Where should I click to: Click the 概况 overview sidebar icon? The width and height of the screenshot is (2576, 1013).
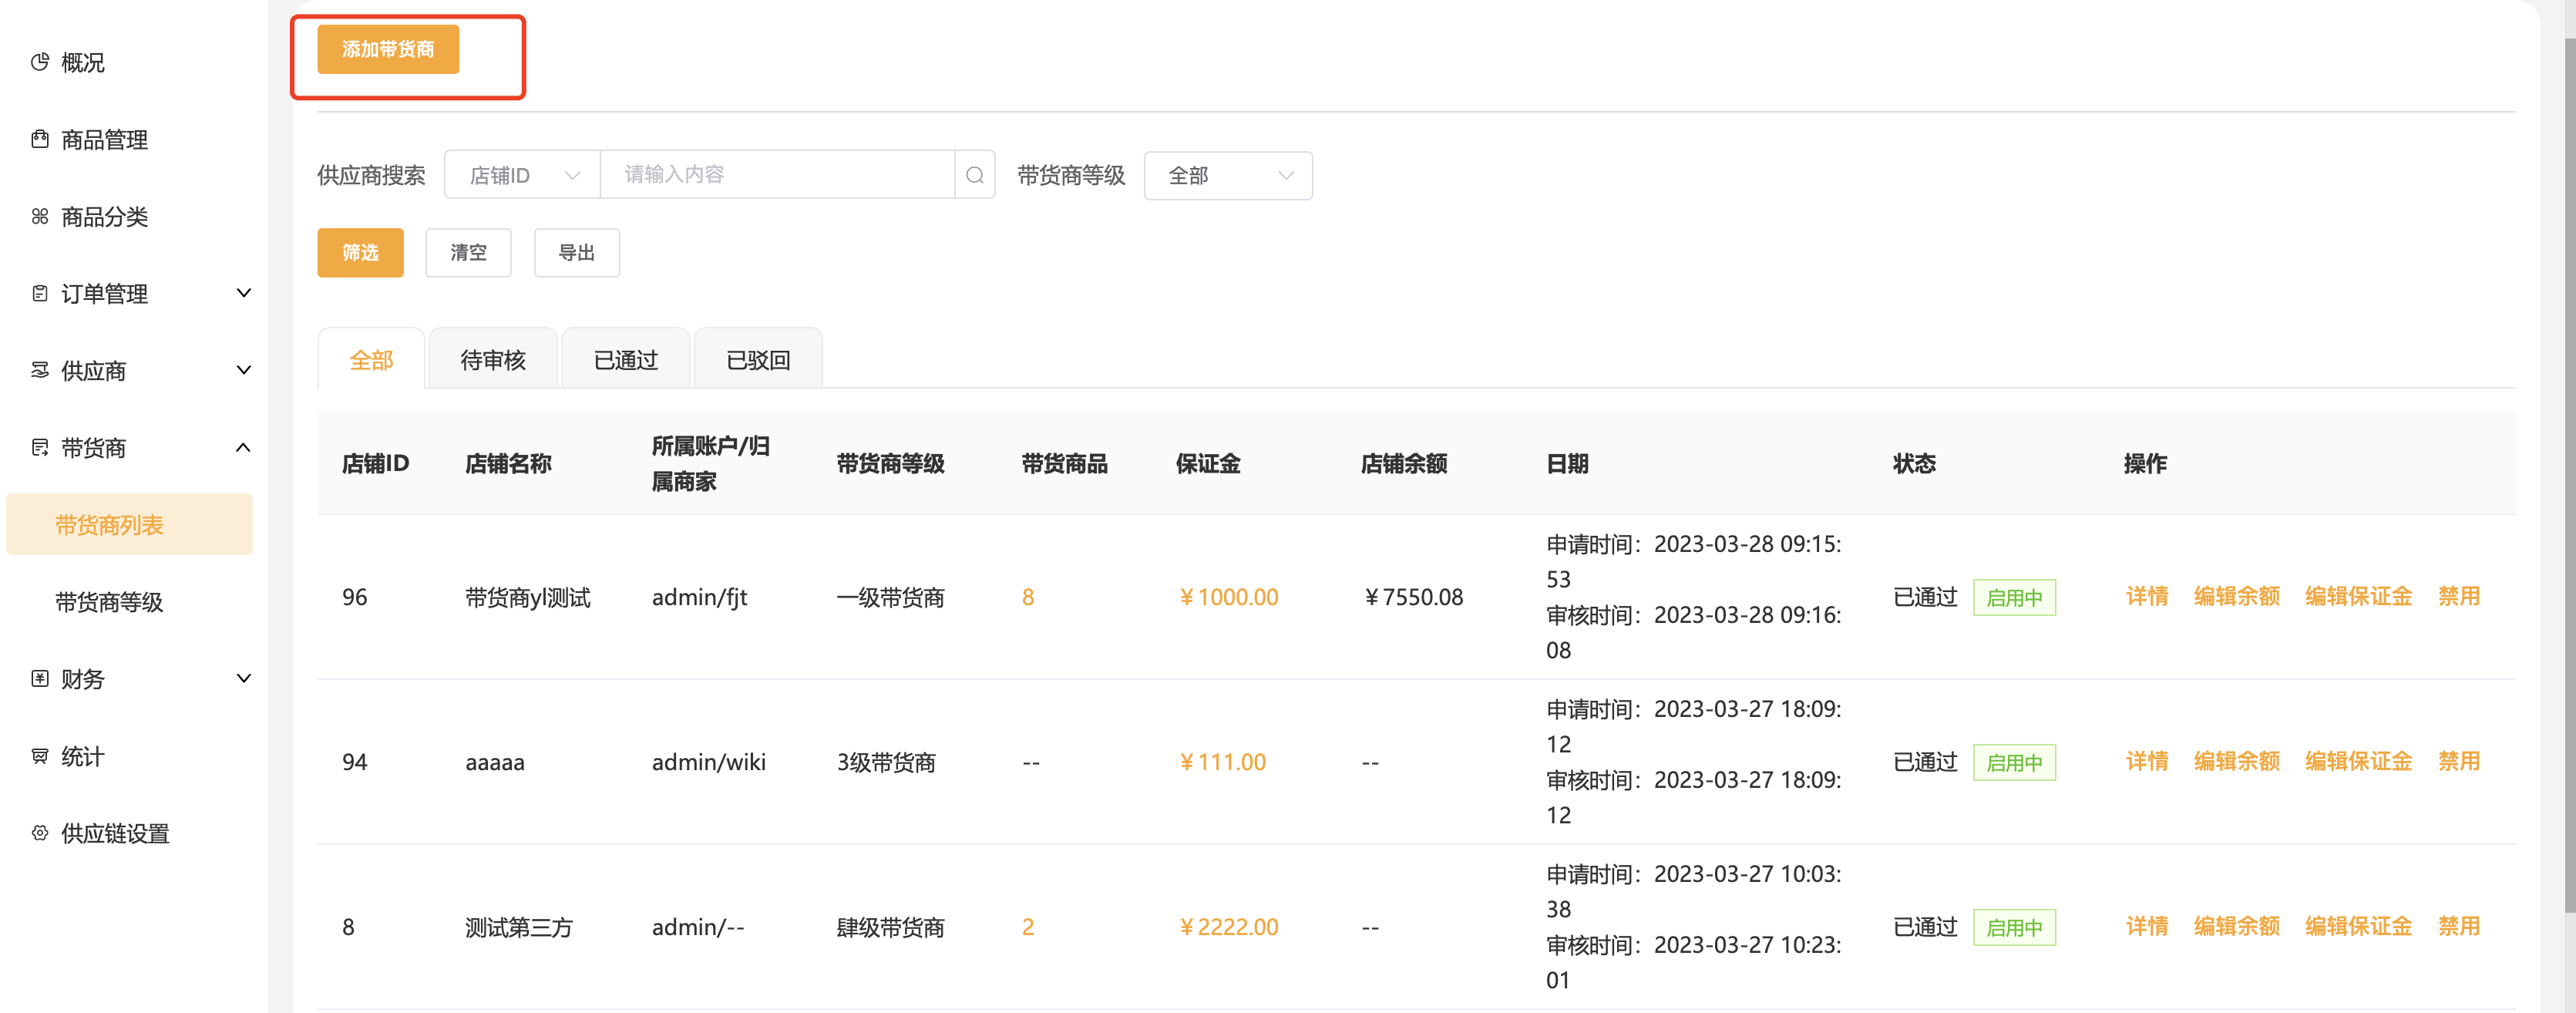pos(40,62)
